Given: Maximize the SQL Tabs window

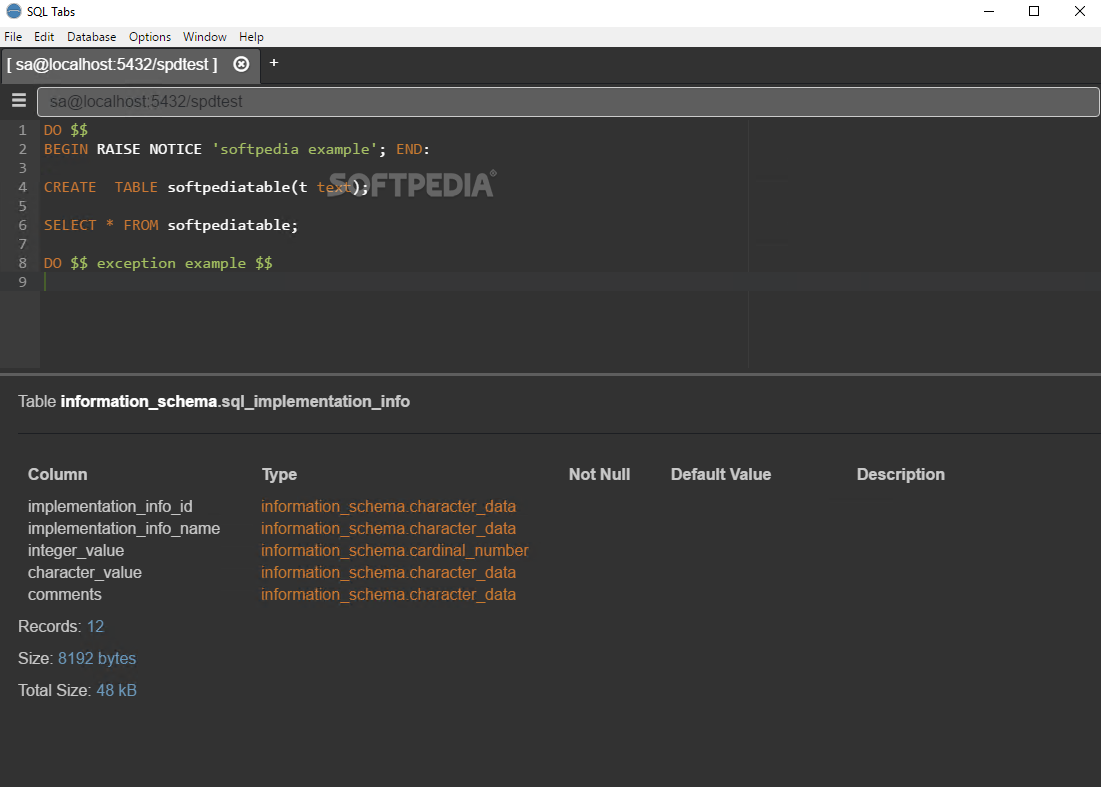Looking at the screenshot, I should 1034,11.
